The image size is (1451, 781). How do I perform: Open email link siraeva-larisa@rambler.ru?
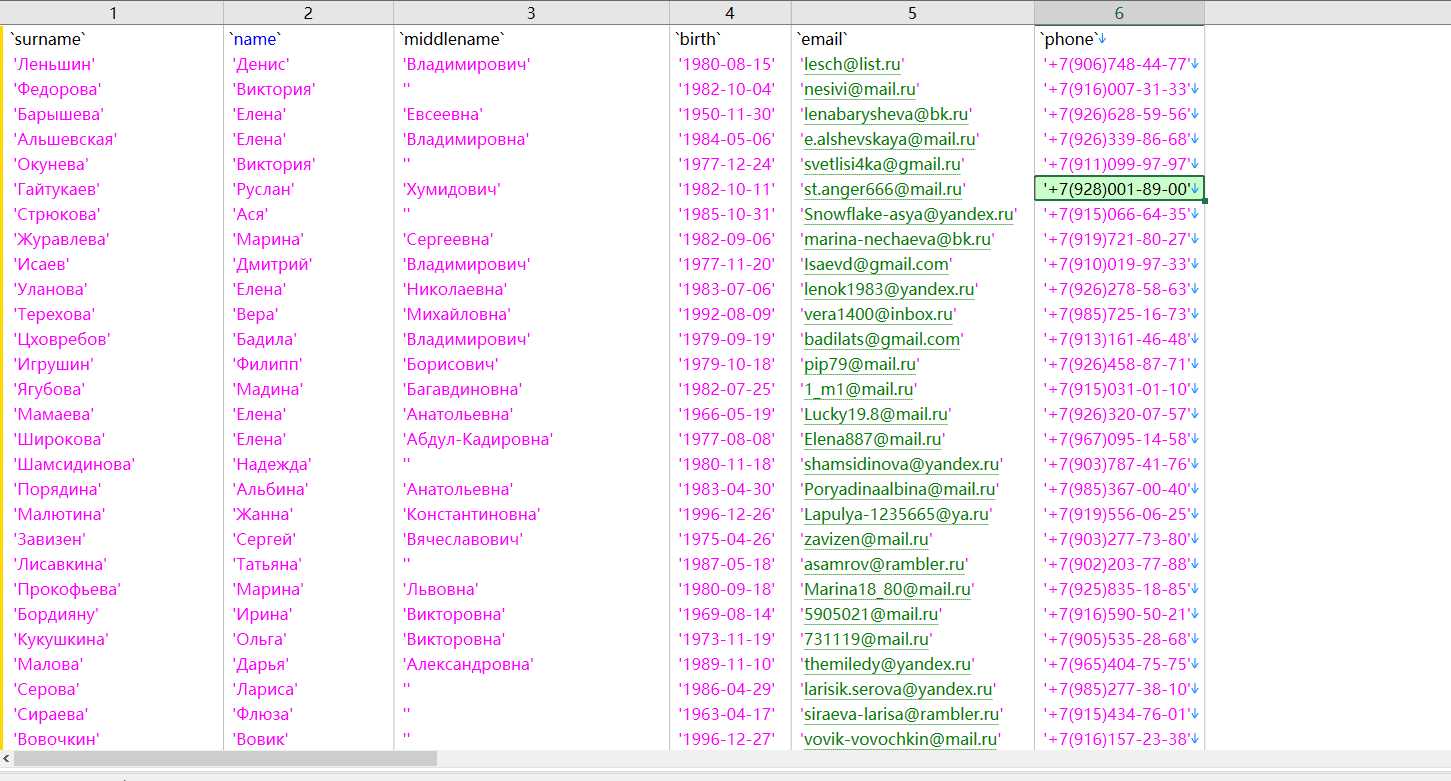pyautogui.click(x=902, y=714)
